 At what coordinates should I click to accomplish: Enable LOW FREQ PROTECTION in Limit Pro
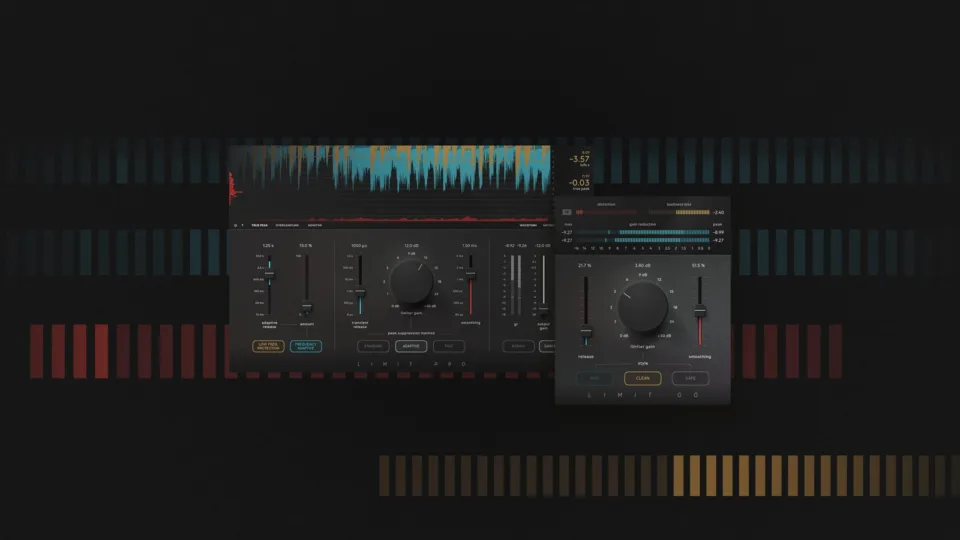pos(268,347)
